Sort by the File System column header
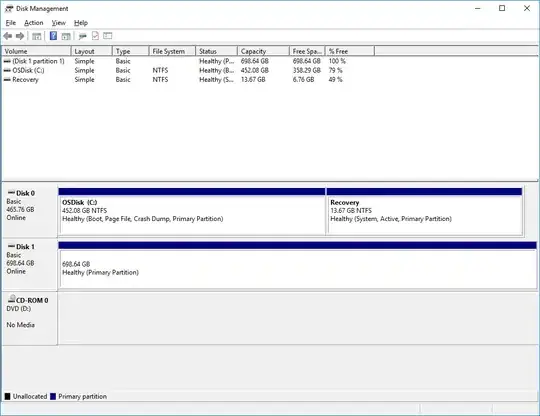 click(172, 51)
